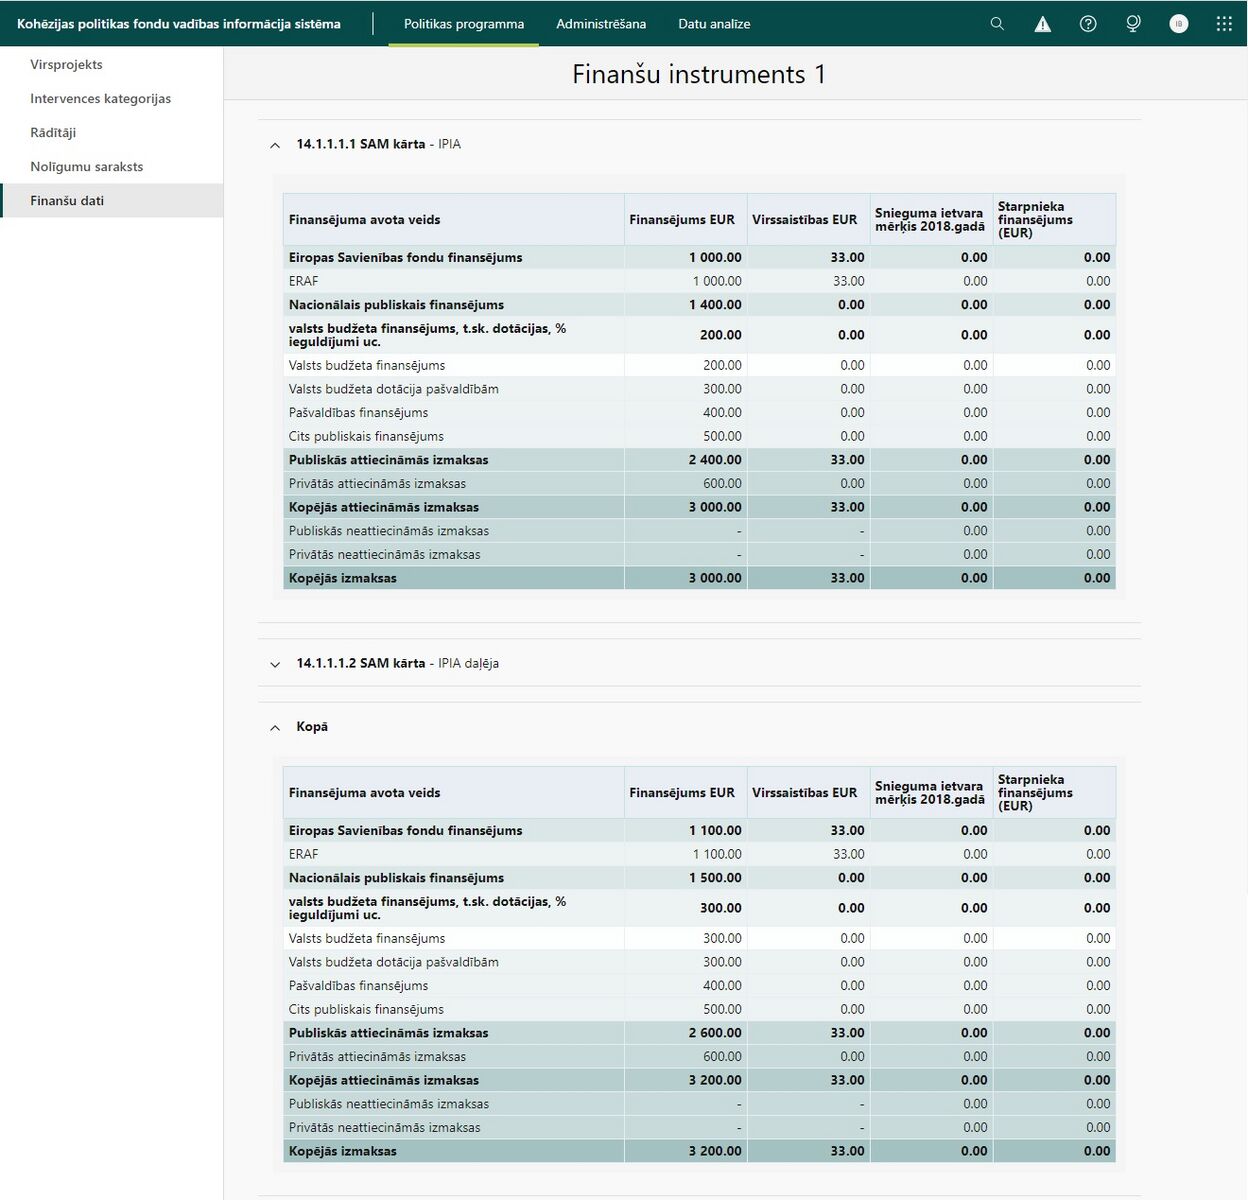Collapse the 14.1.1.1.1 SAM kārta section
The image size is (1248, 1200).
275,145
